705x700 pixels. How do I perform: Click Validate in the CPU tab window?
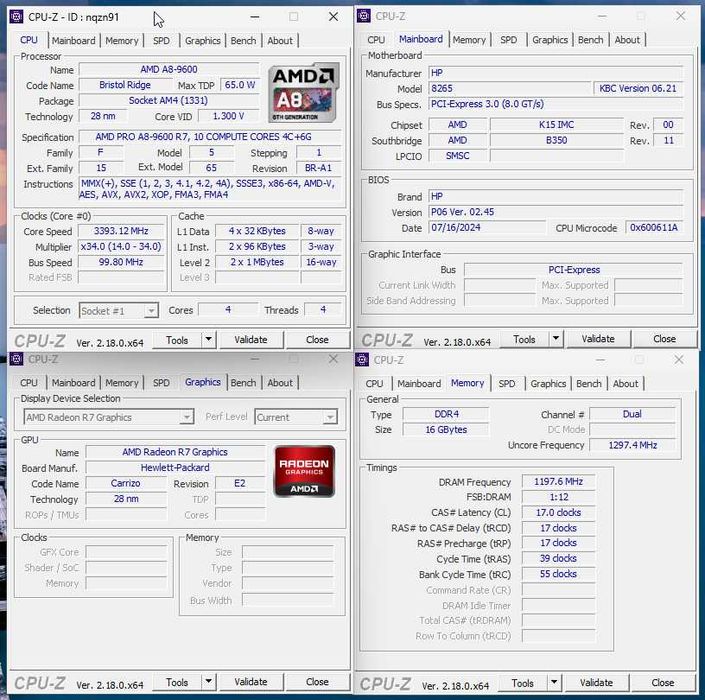[251, 339]
